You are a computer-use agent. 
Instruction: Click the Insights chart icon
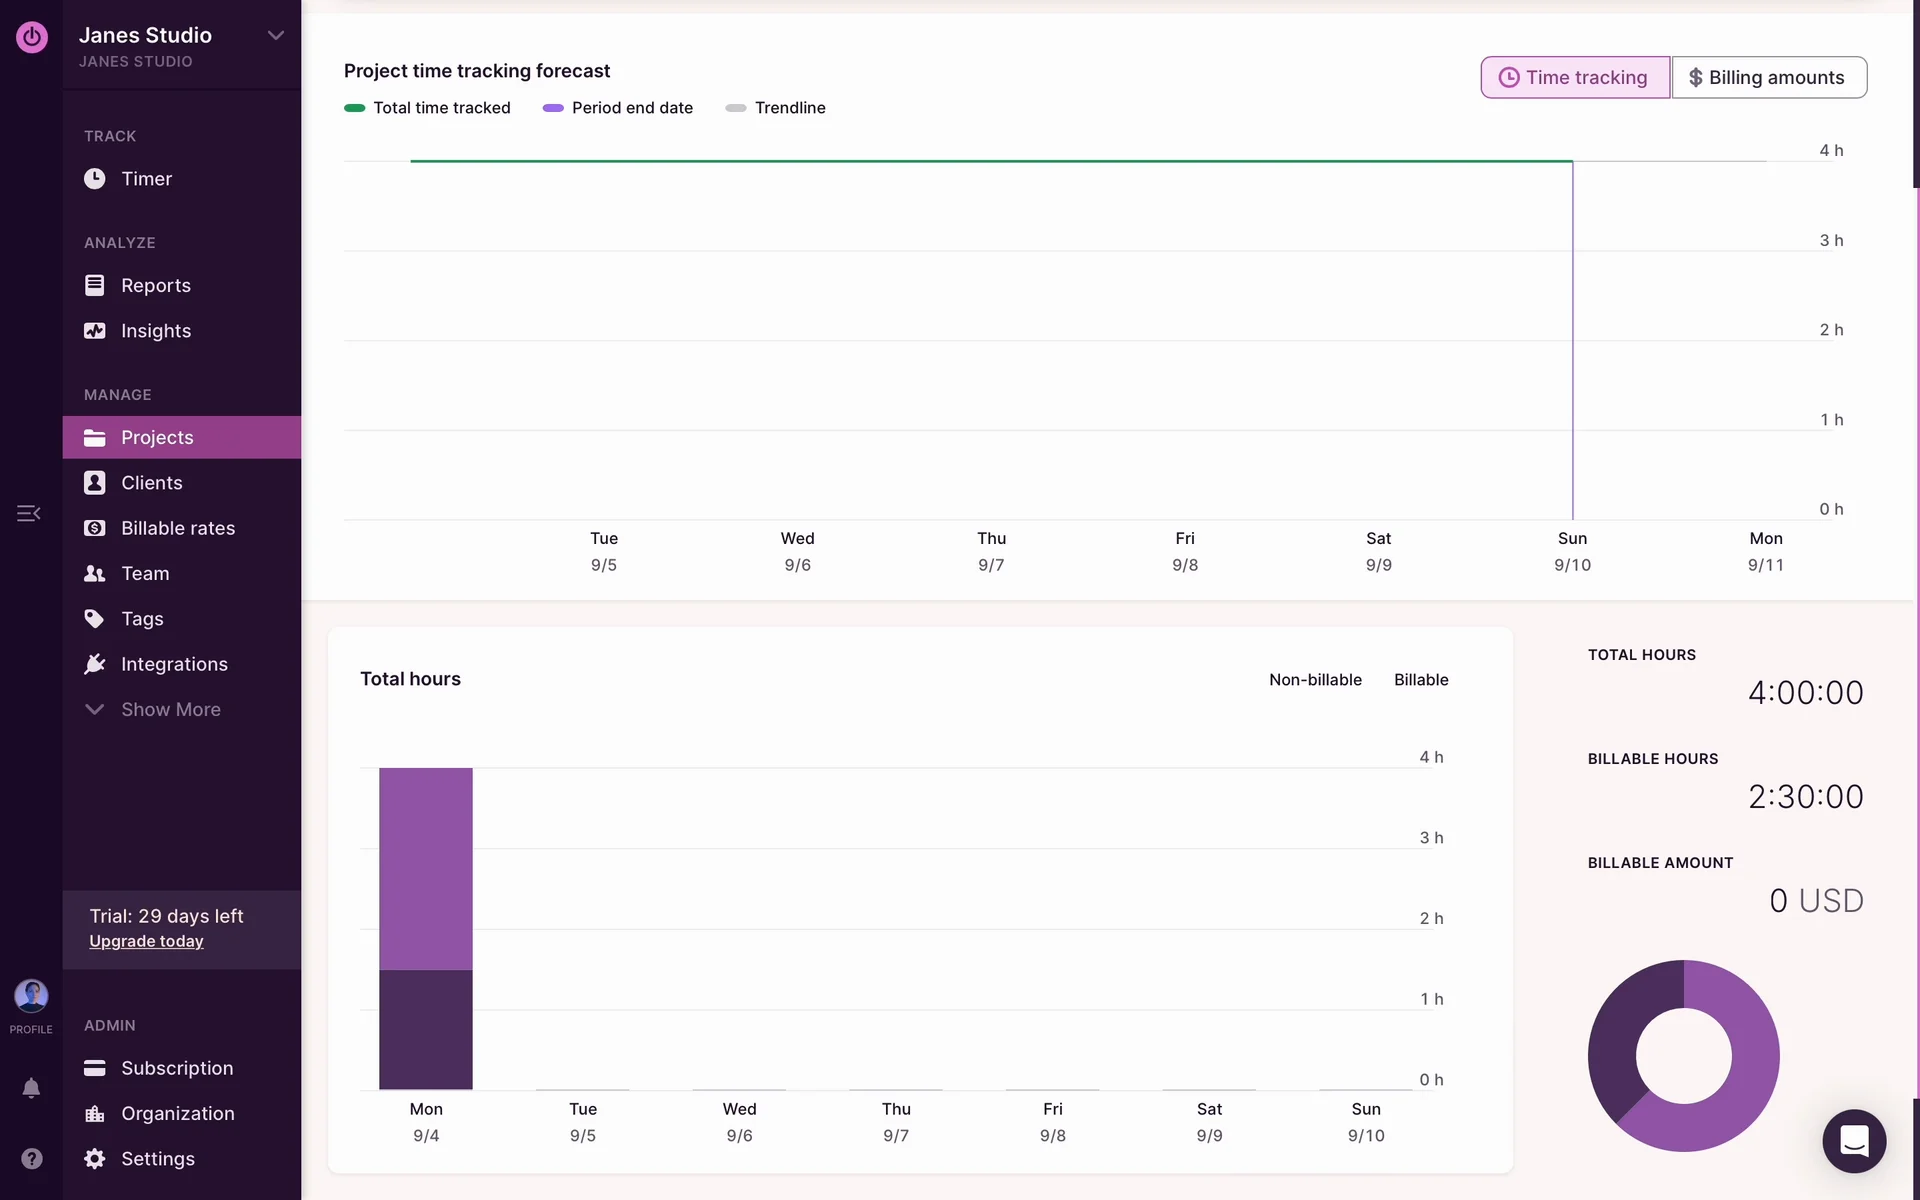click(x=94, y=331)
